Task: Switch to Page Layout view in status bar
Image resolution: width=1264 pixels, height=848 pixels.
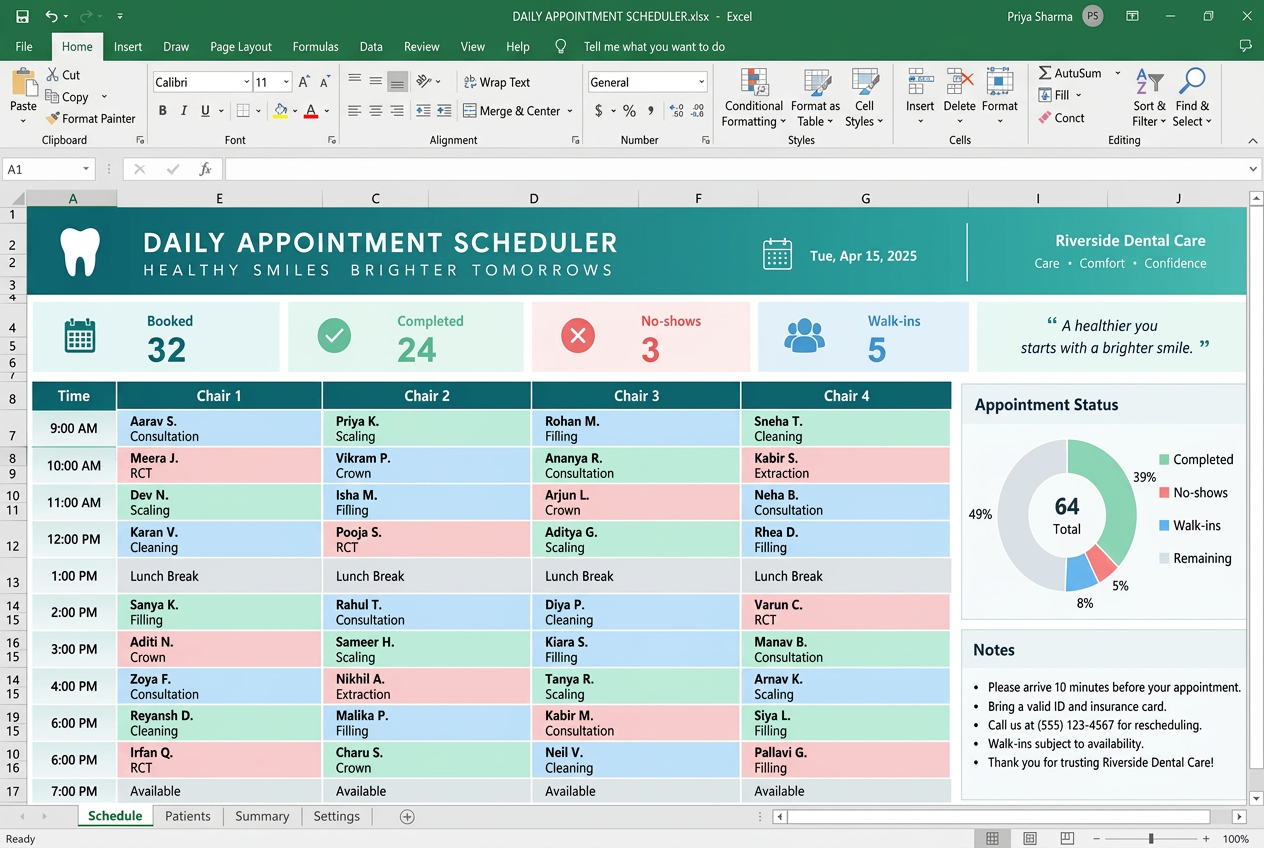Action: pos(1030,839)
